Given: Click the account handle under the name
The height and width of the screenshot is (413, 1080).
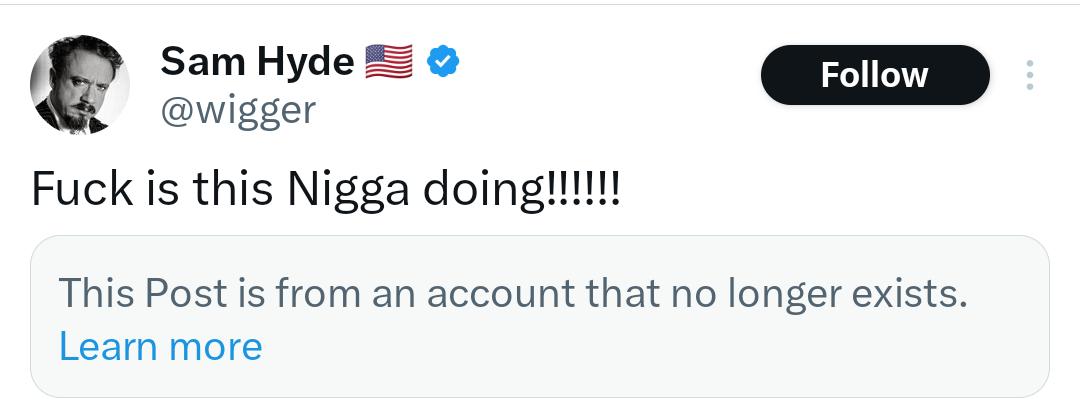Looking at the screenshot, I should [238, 109].
